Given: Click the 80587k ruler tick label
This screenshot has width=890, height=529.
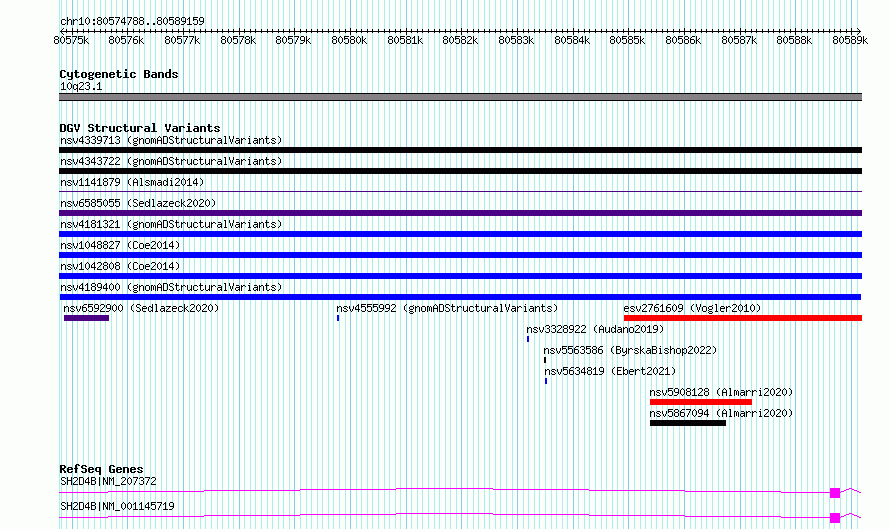Looking at the screenshot, I should (x=739, y=40).
